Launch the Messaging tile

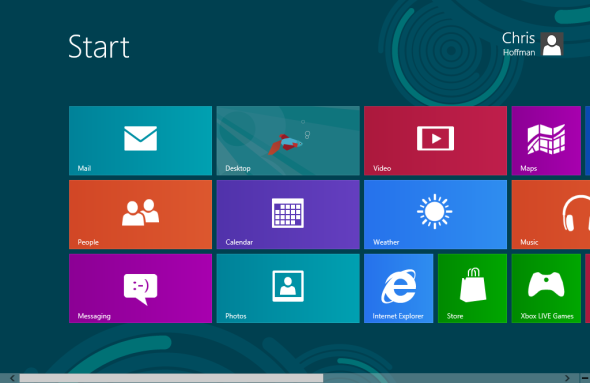(140, 288)
